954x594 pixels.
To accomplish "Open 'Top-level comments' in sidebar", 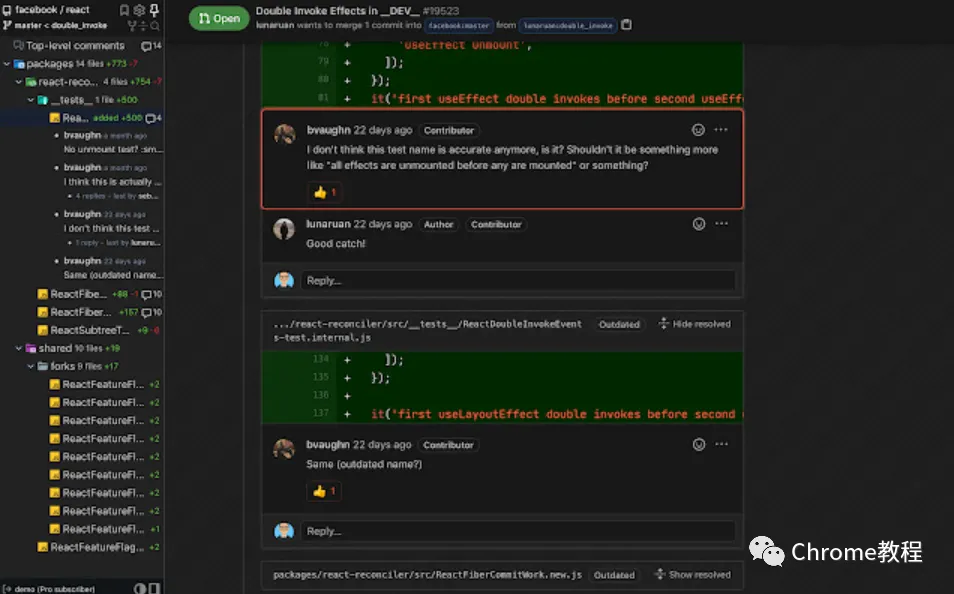I will point(75,46).
